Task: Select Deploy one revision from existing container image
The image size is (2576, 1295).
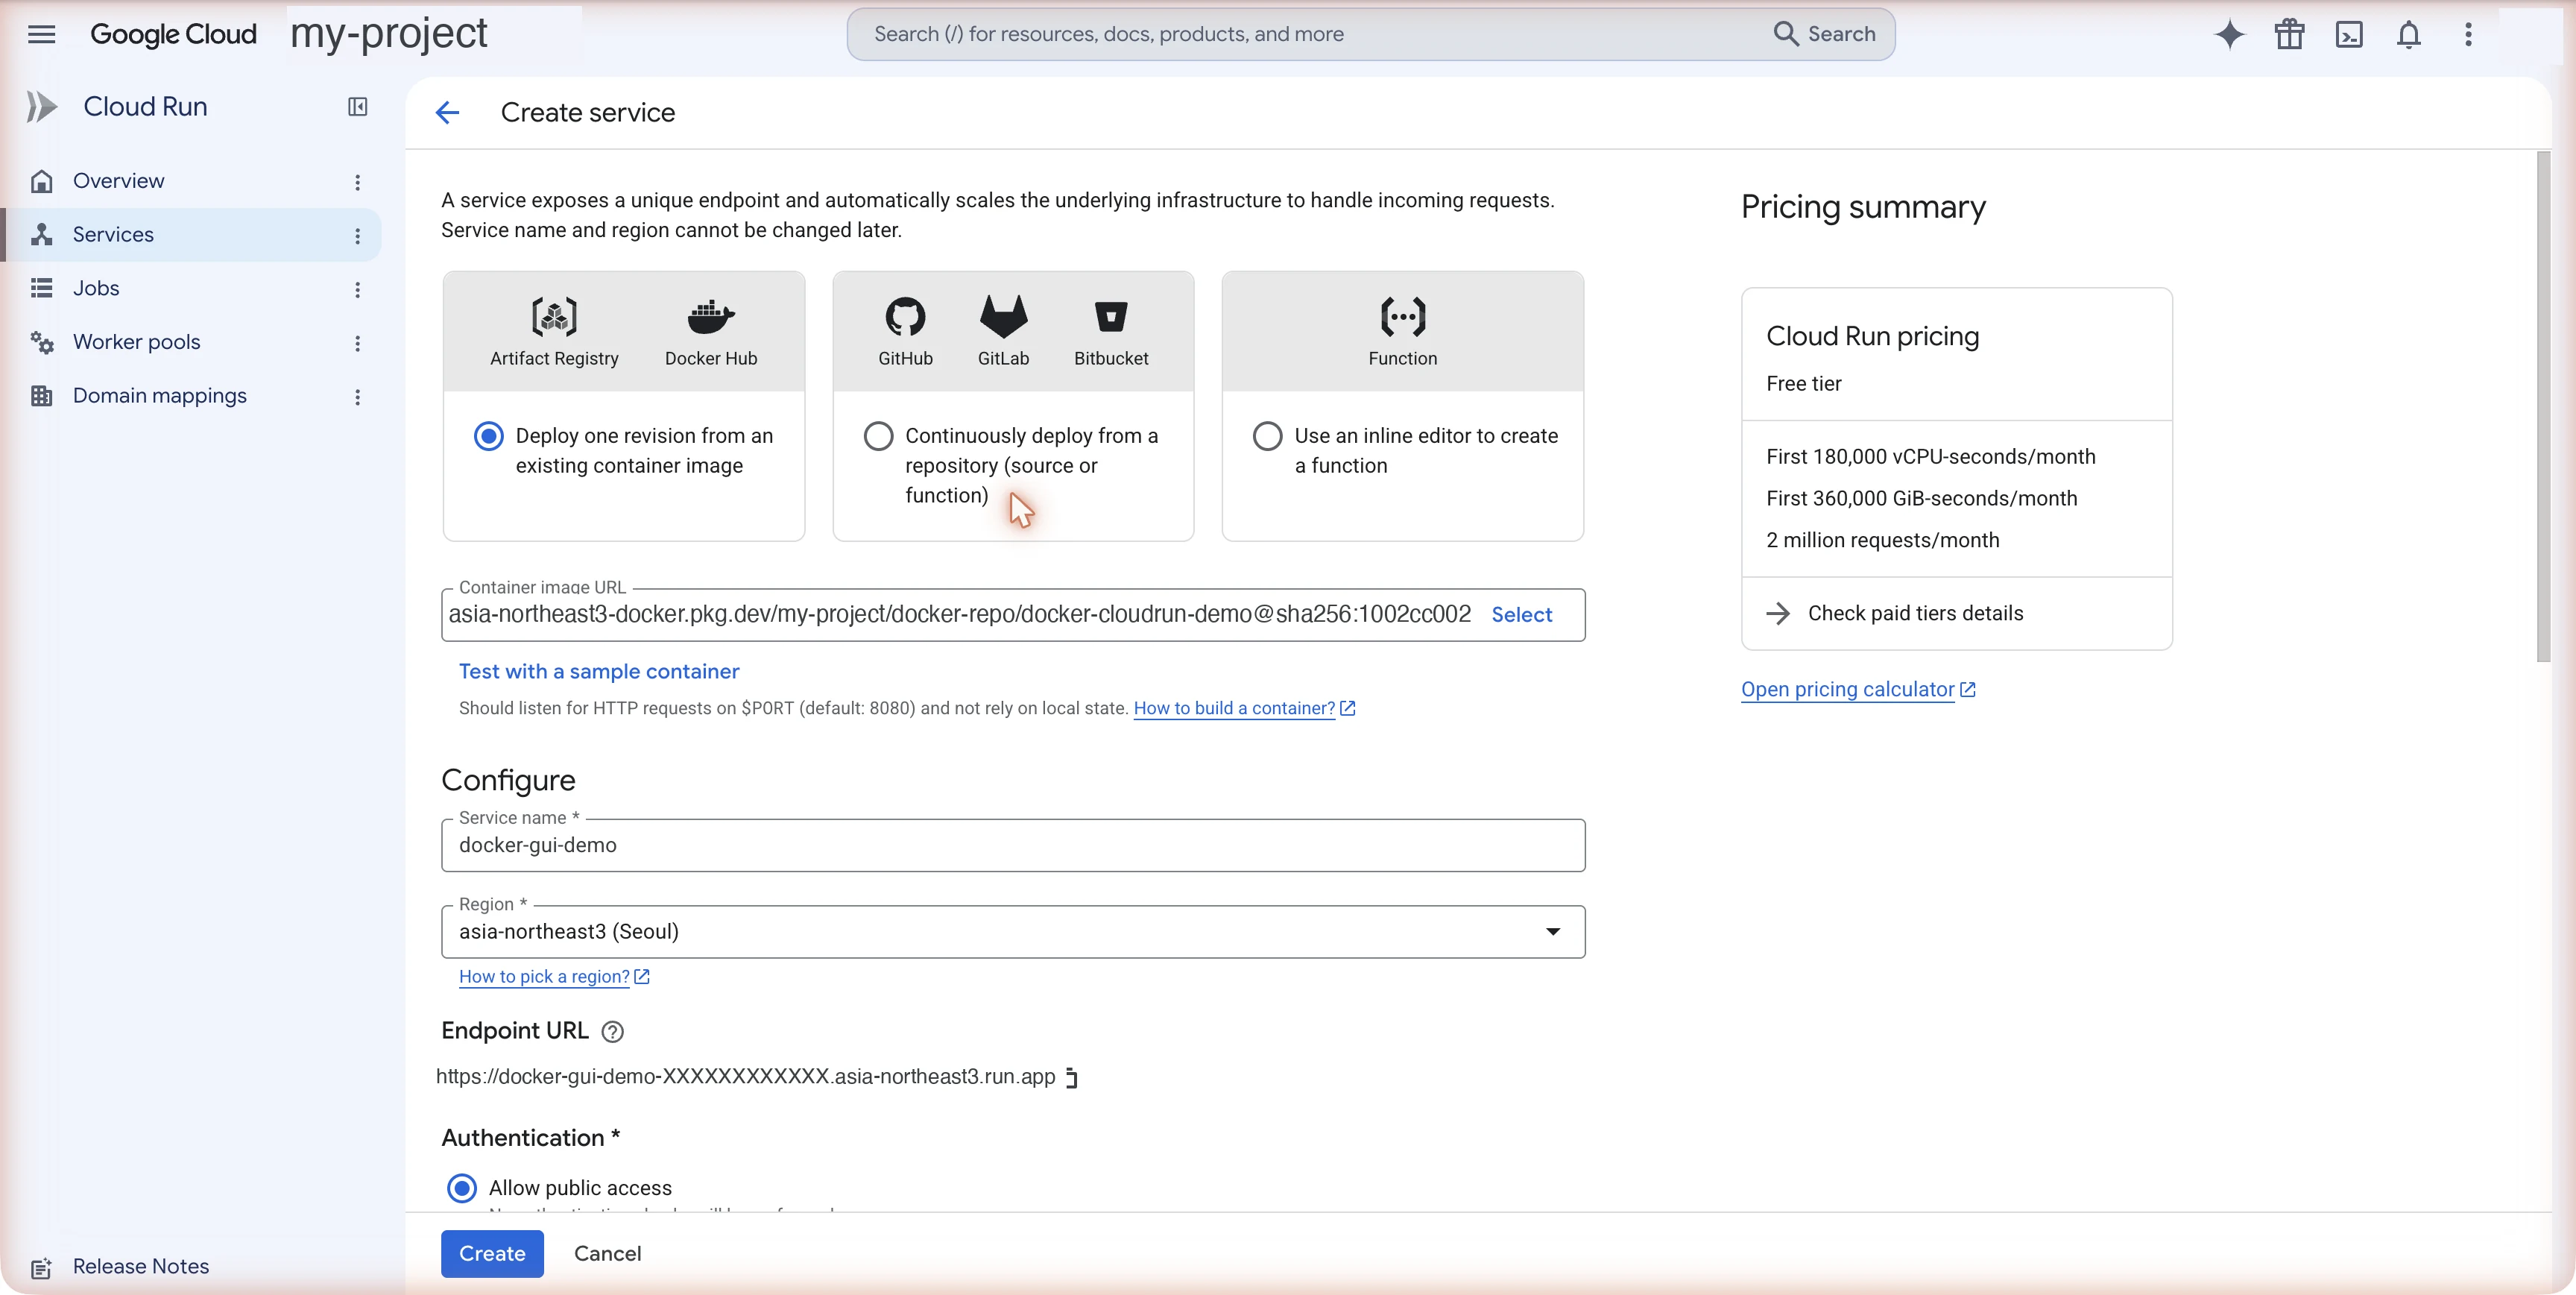Action: point(488,436)
